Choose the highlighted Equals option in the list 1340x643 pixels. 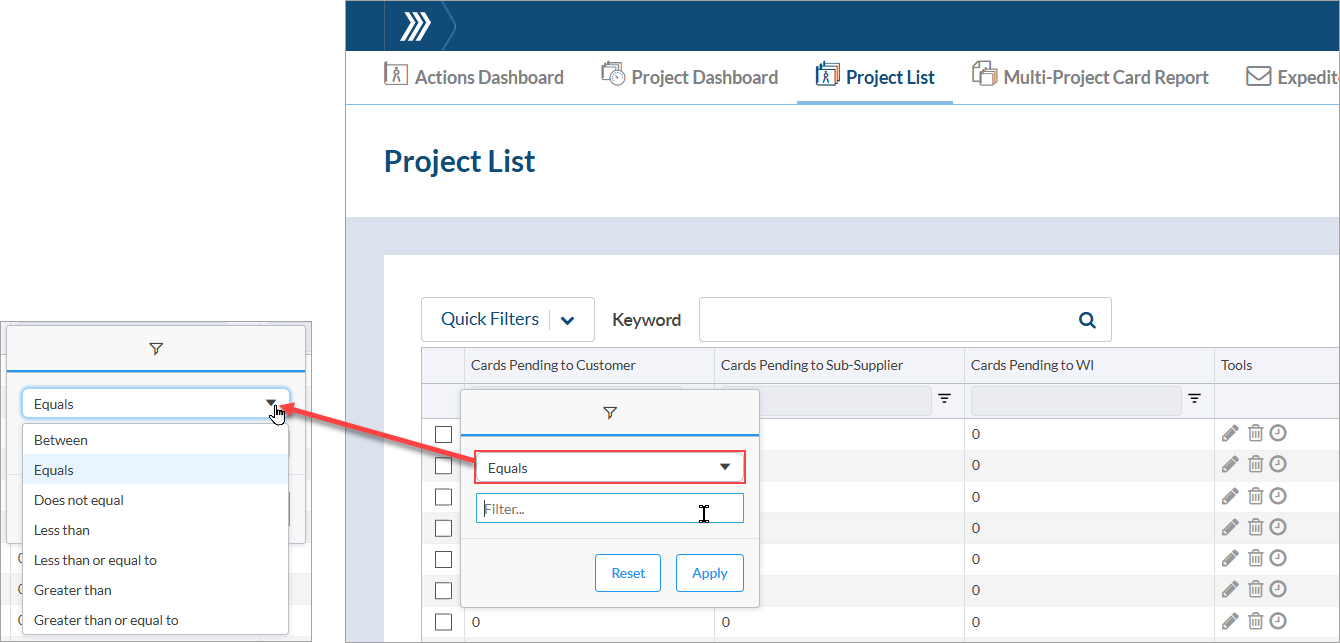pyautogui.click(x=155, y=470)
